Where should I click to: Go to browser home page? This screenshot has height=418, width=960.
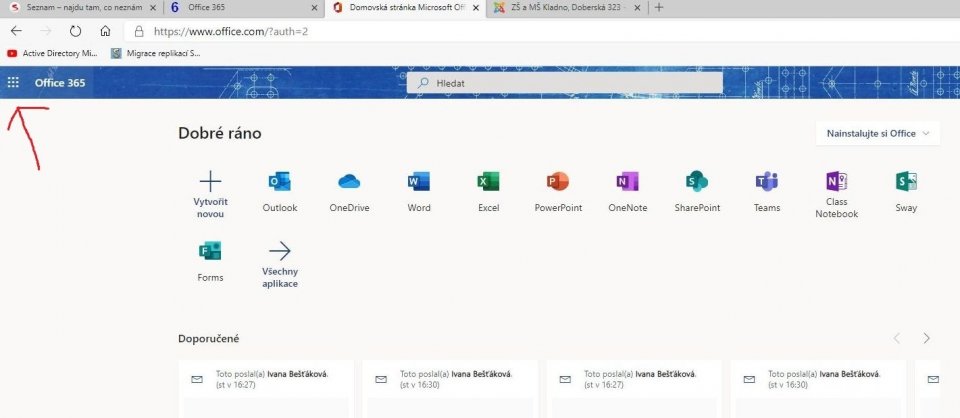coord(105,31)
